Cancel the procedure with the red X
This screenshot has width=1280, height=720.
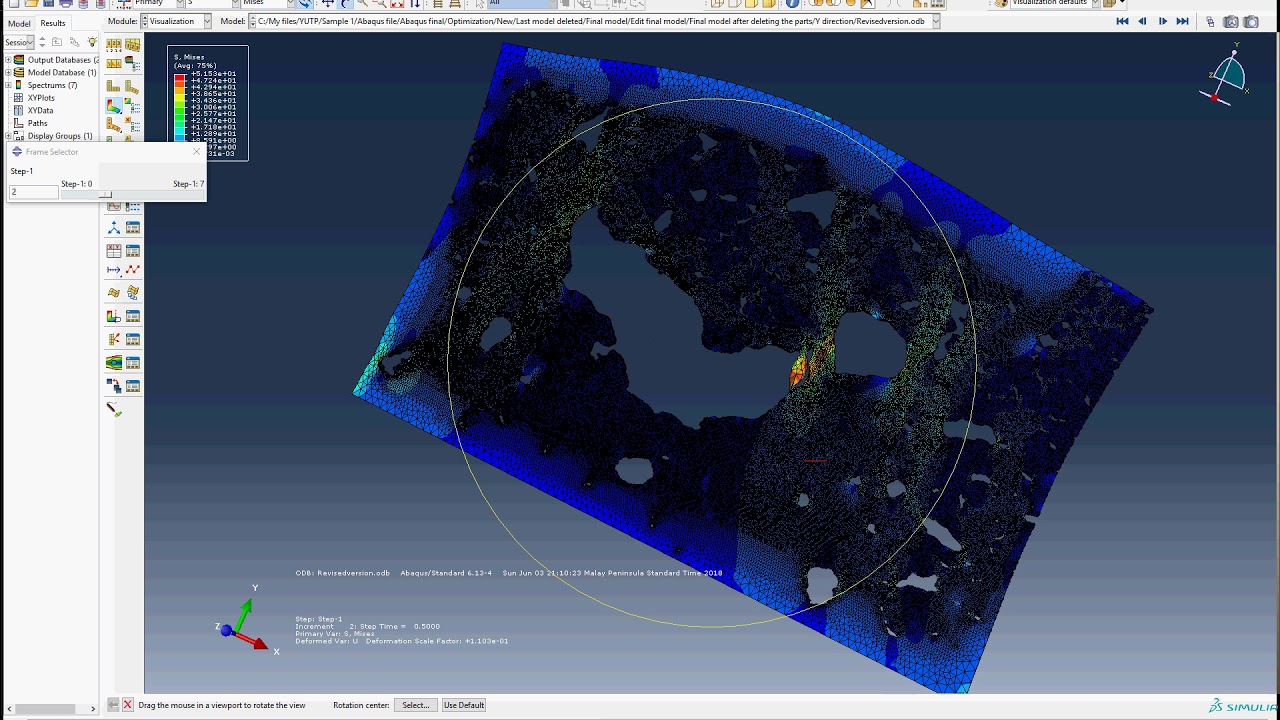128,705
